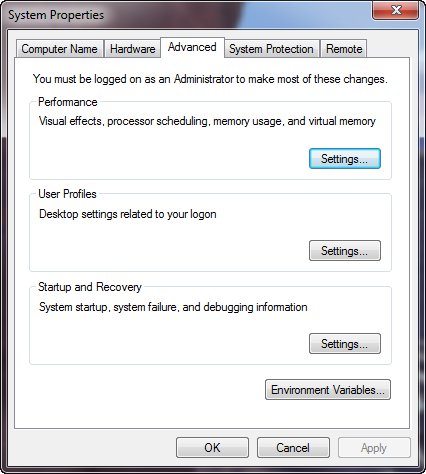
Task: Confirm the dialog with OK
Action: click(212, 448)
